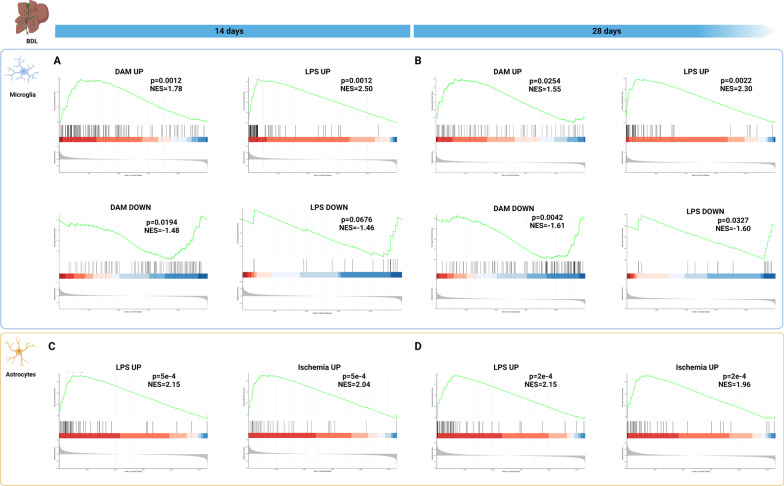Click the NES=-1.46 value
The width and height of the screenshot is (784, 486).
(x=356, y=228)
